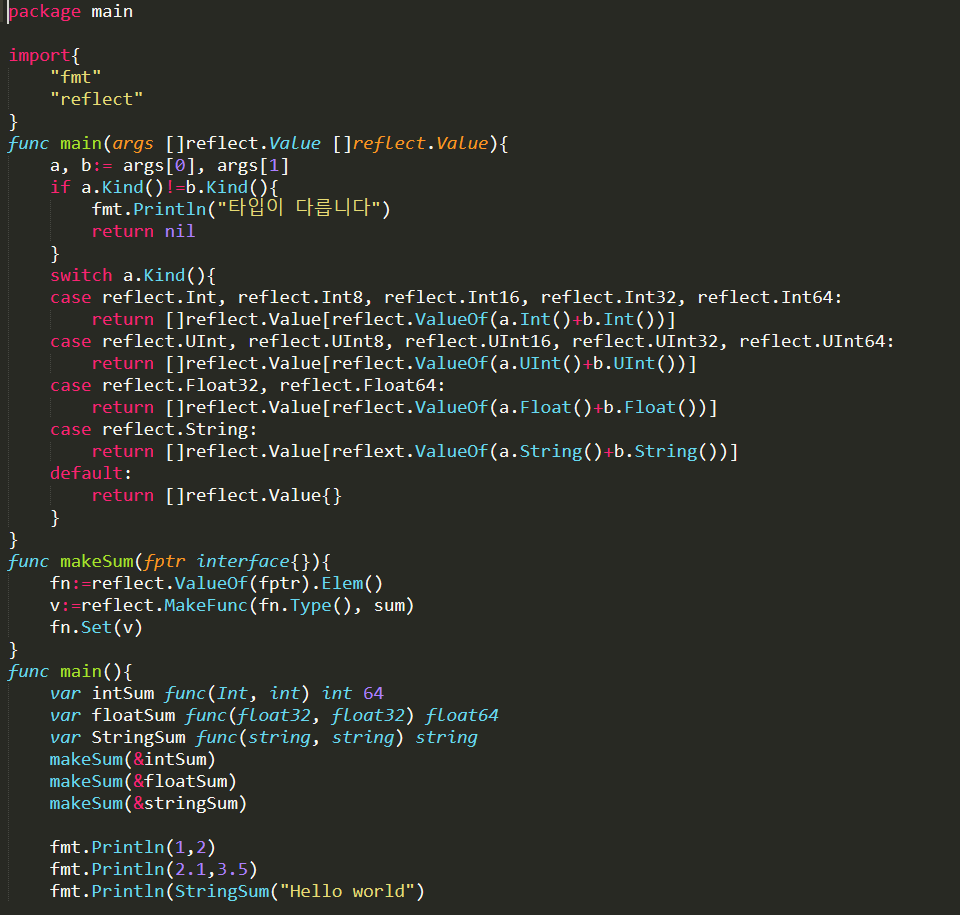This screenshot has height=915, width=960.
Task: Click the 'makeSum(&stringSum)' call
Action: (148, 804)
